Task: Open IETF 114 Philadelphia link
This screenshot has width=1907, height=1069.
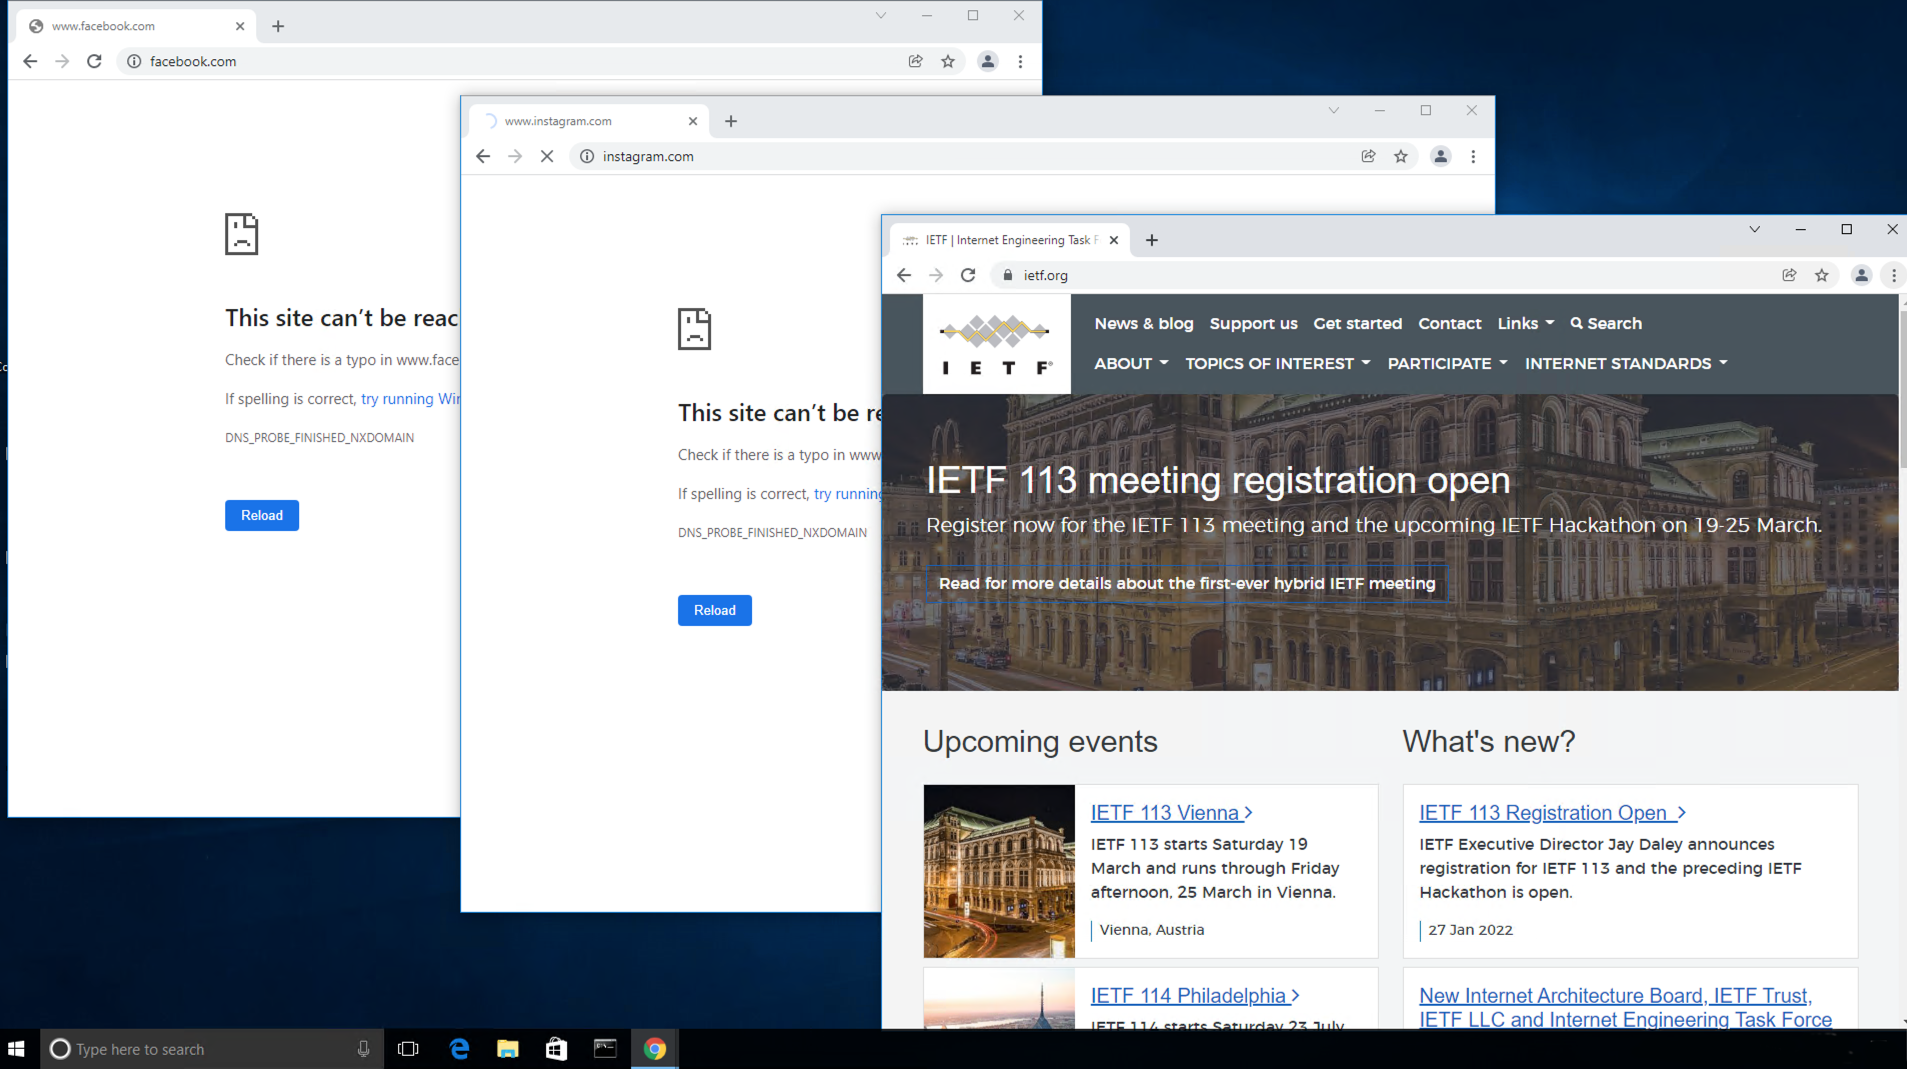Action: (x=1195, y=996)
